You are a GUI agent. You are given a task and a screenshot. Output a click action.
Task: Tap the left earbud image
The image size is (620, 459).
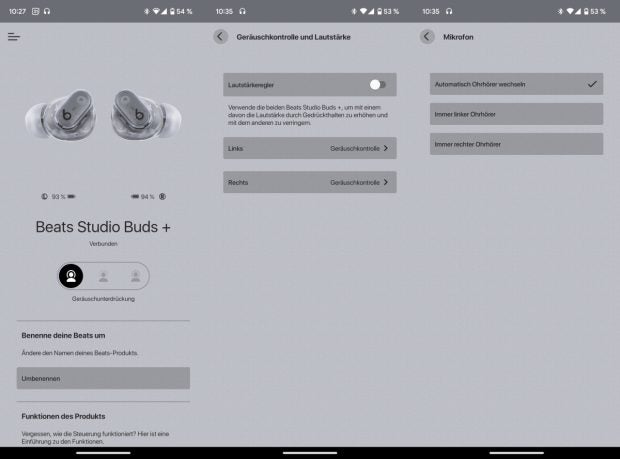[x=60, y=115]
